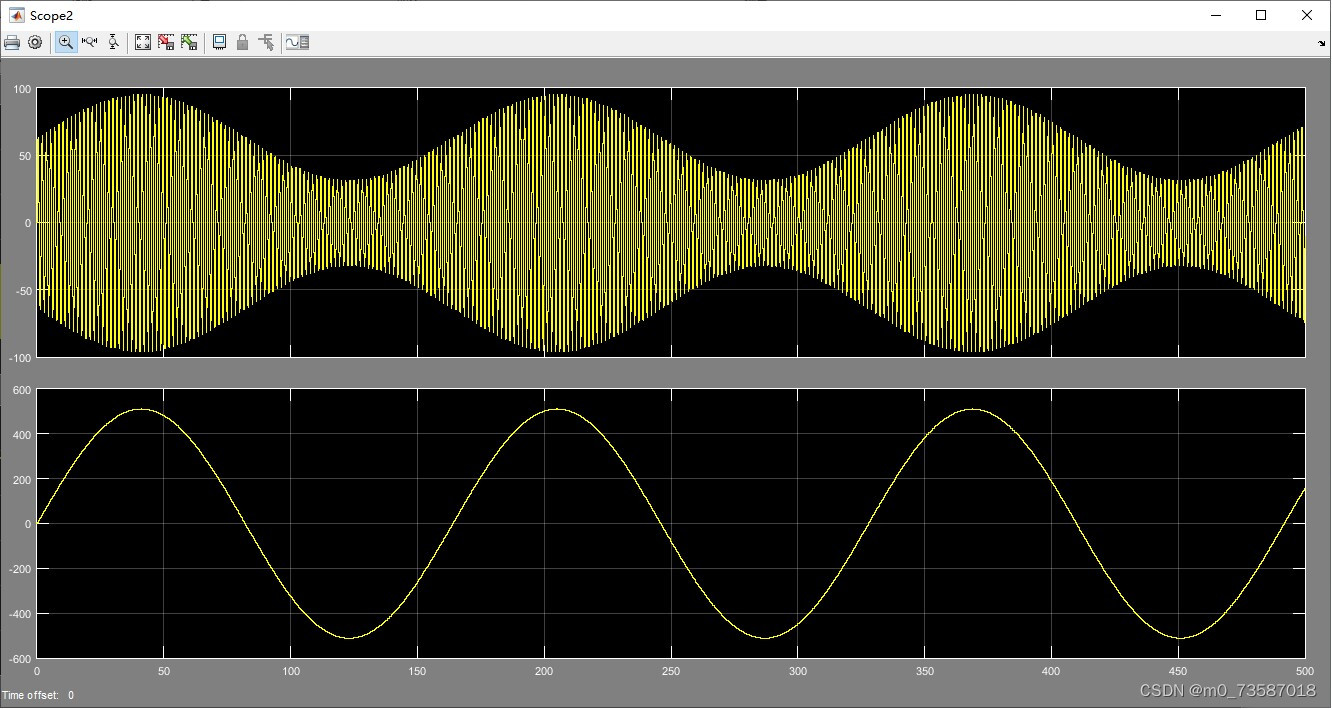Screen dimensions: 1332x709
Task: Click the top modulated signal plot
Action: pyautogui.click(x=671, y=222)
